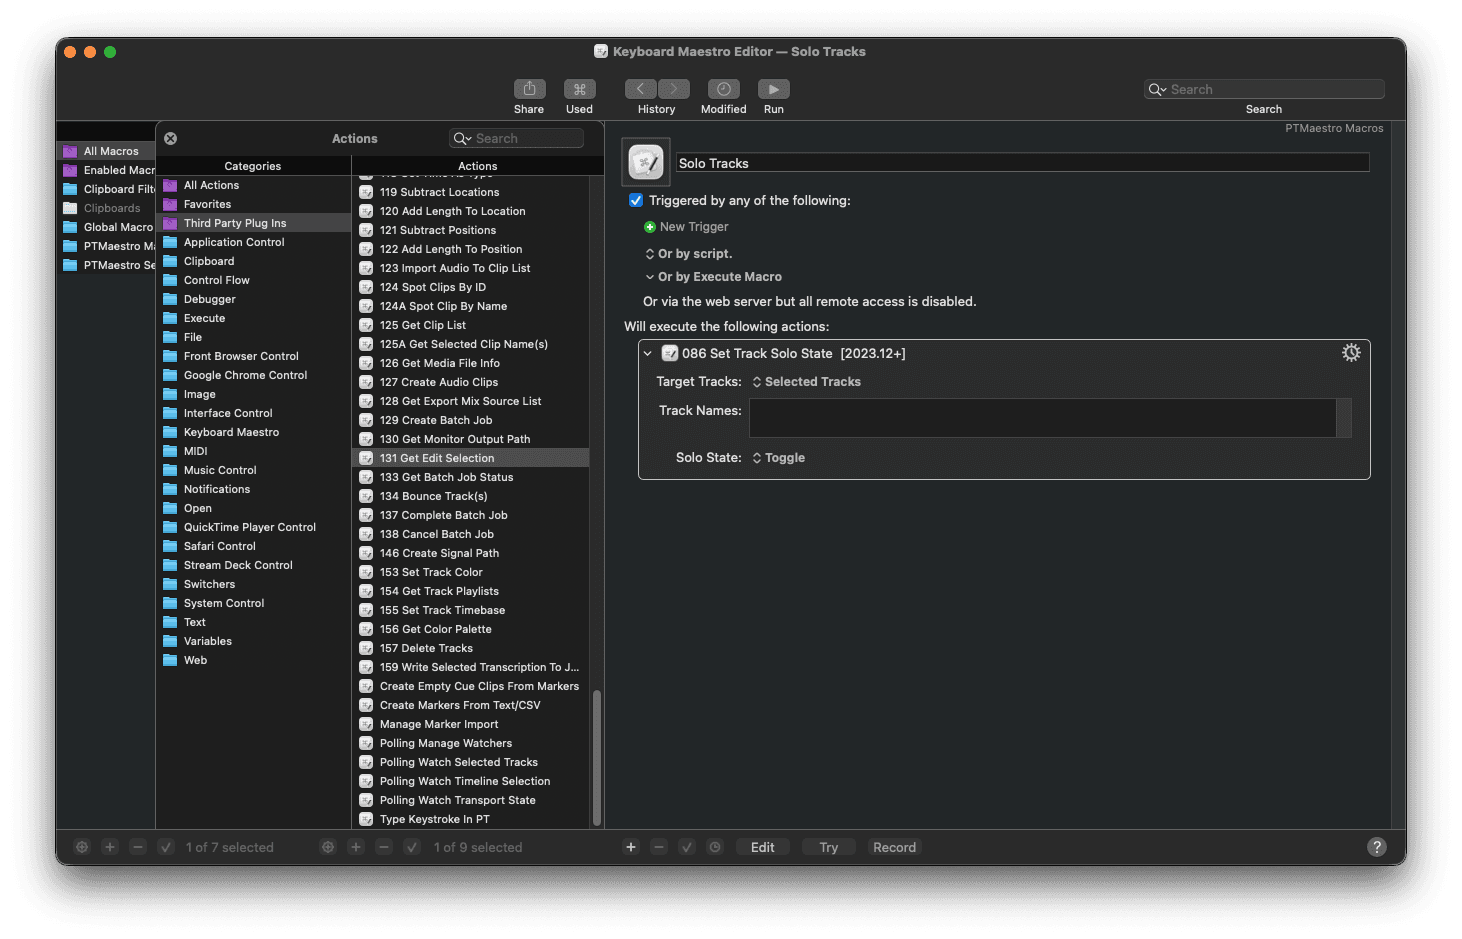Image resolution: width=1462 pixels, height=939 pixels.
Task: Select '131 Get Edit Selection' action
Action: [x=472, y=458]
